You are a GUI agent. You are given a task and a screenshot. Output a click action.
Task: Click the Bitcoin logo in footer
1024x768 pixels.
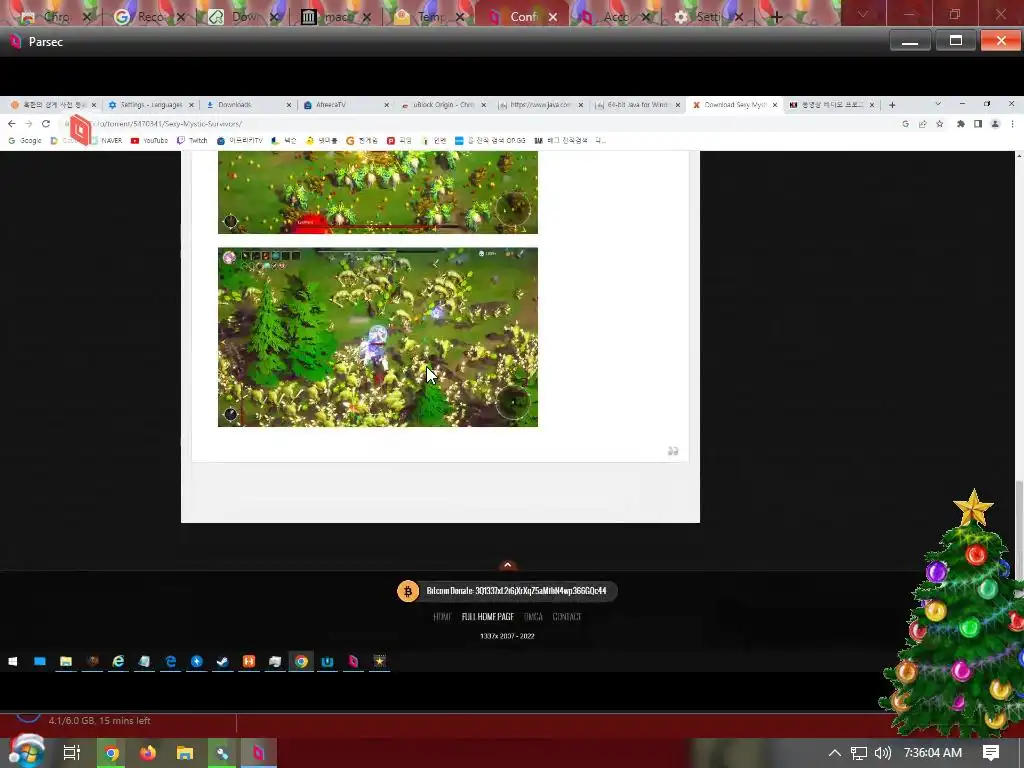pos(408,591)
